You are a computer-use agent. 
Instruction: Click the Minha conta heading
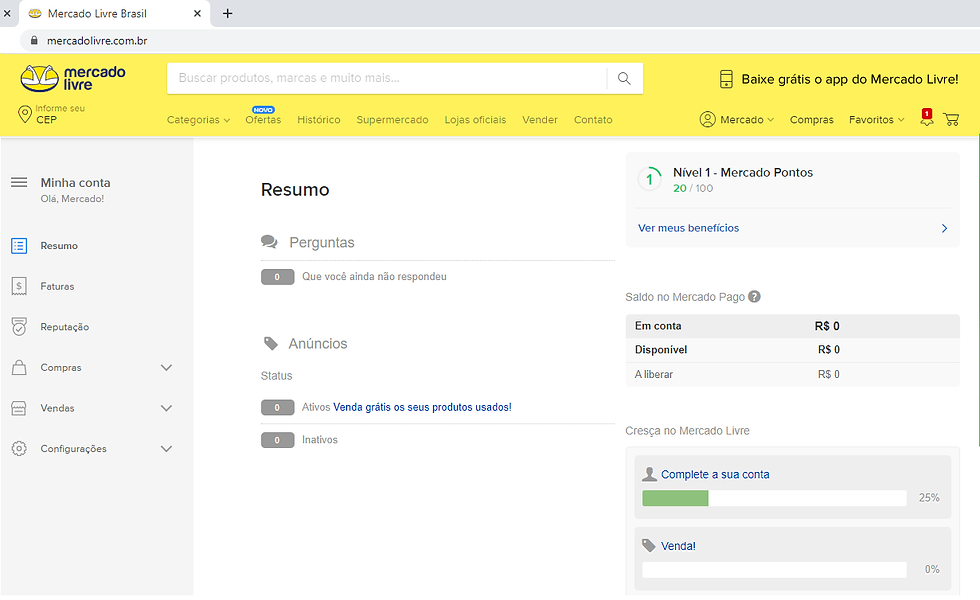pyautogui.click(x=76, y=182)
